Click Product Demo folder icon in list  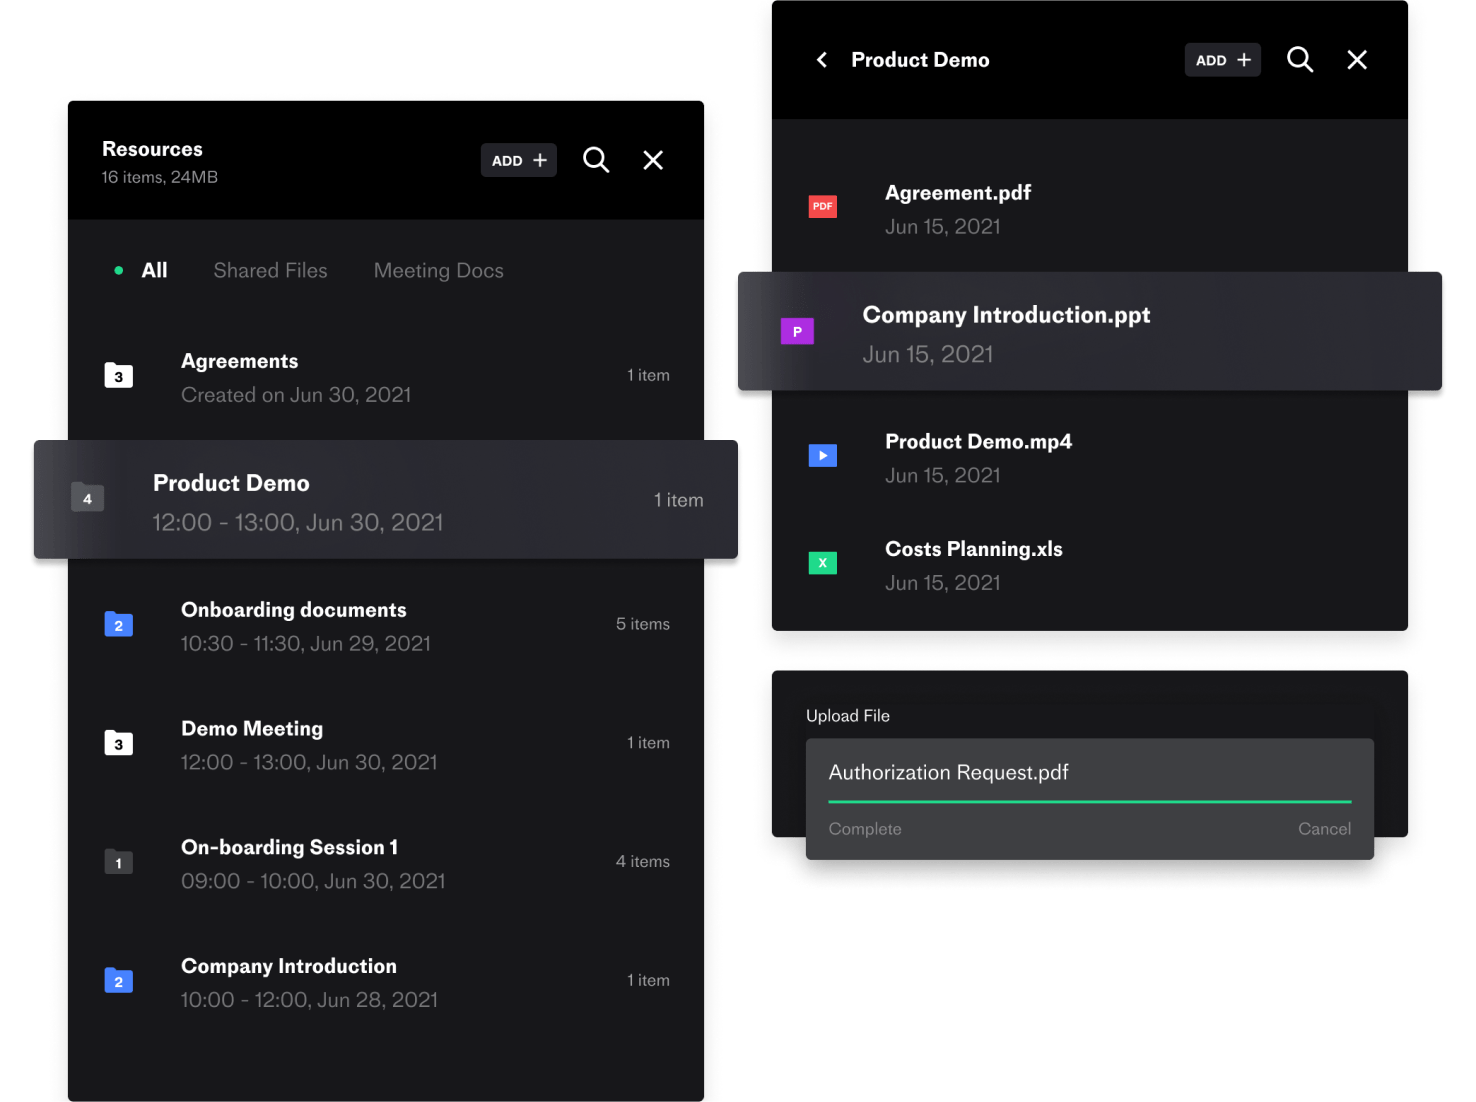point(88,497)
